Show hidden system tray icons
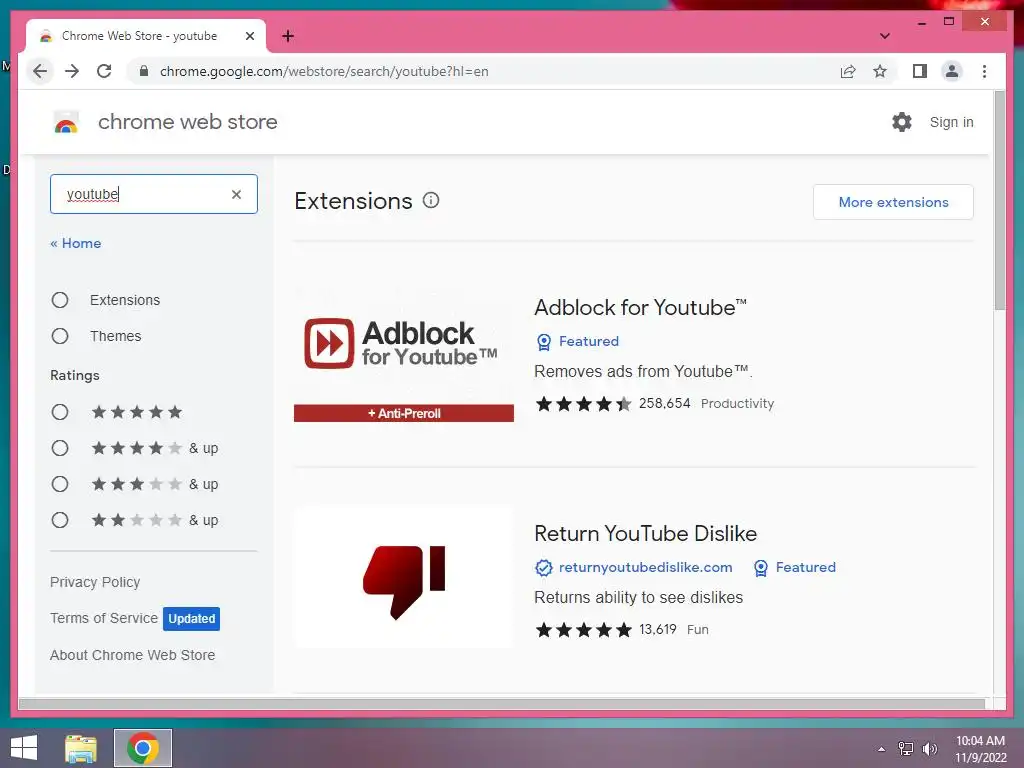 pos(882,749)
